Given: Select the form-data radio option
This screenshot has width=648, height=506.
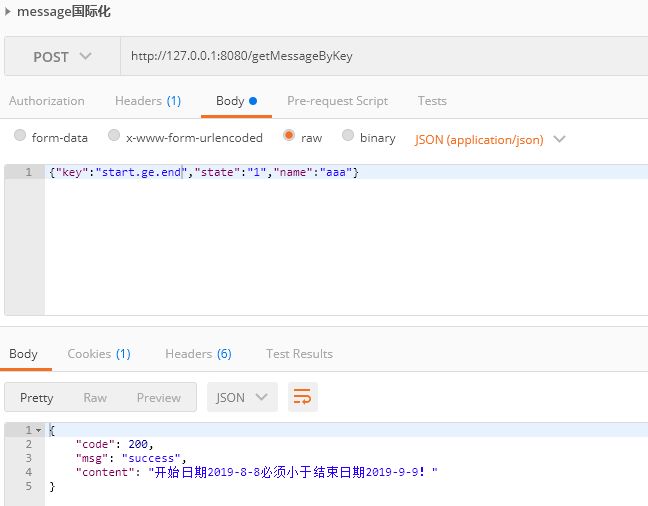Looking at the screenshot, I should point(20,135).
